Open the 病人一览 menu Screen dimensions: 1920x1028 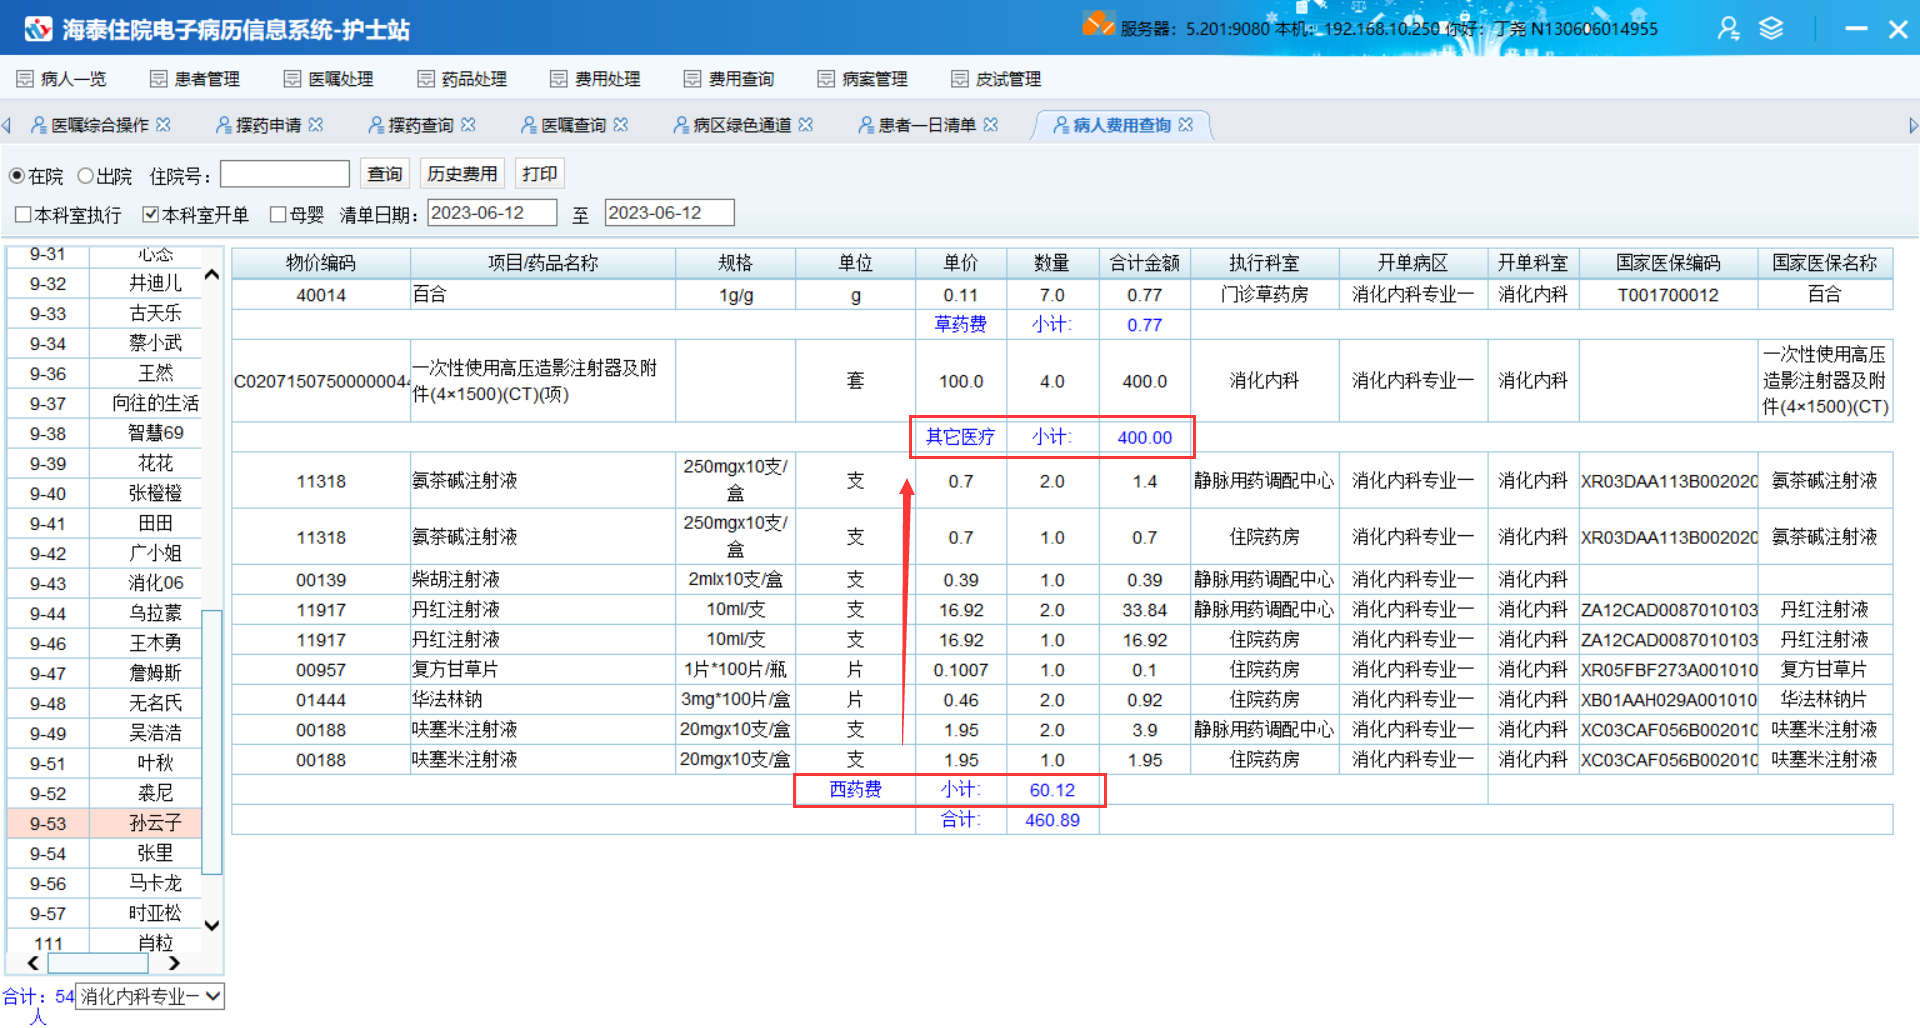click(x=61, y=79)
